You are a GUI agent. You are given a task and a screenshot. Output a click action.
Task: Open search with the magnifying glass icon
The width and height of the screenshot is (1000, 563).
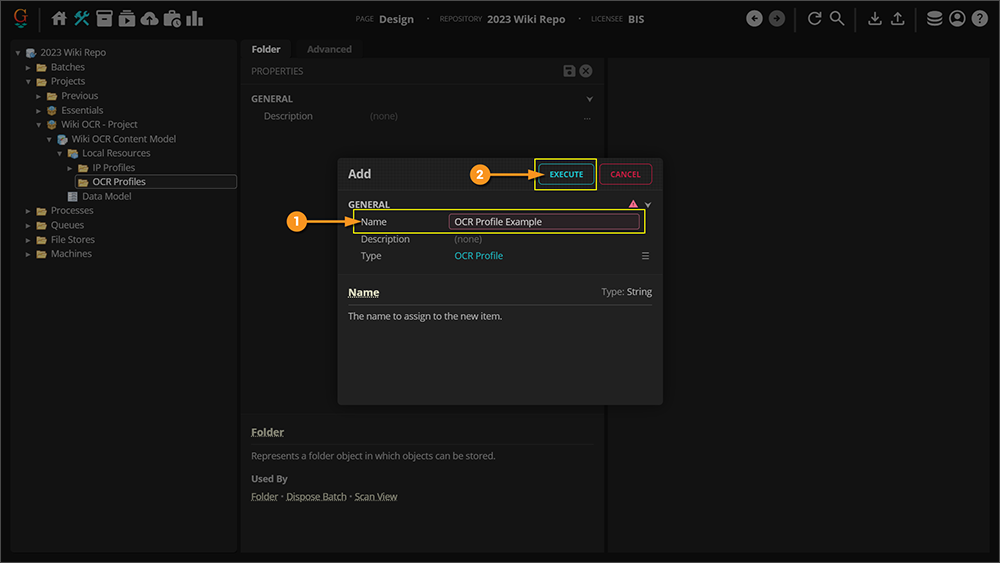[837, 18]
